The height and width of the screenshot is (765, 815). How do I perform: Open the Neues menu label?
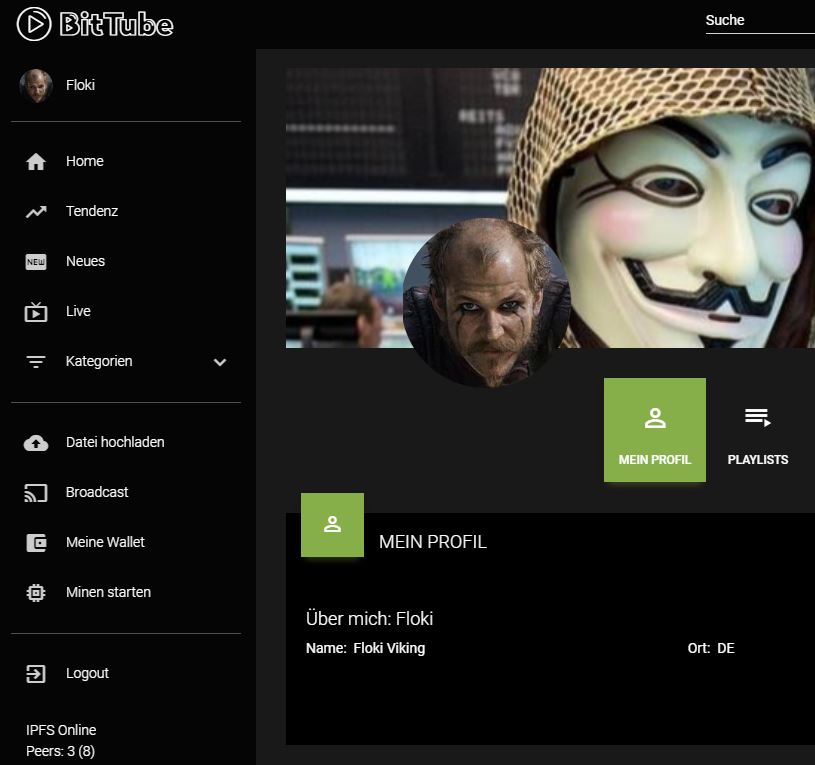(x=85, y=261)
